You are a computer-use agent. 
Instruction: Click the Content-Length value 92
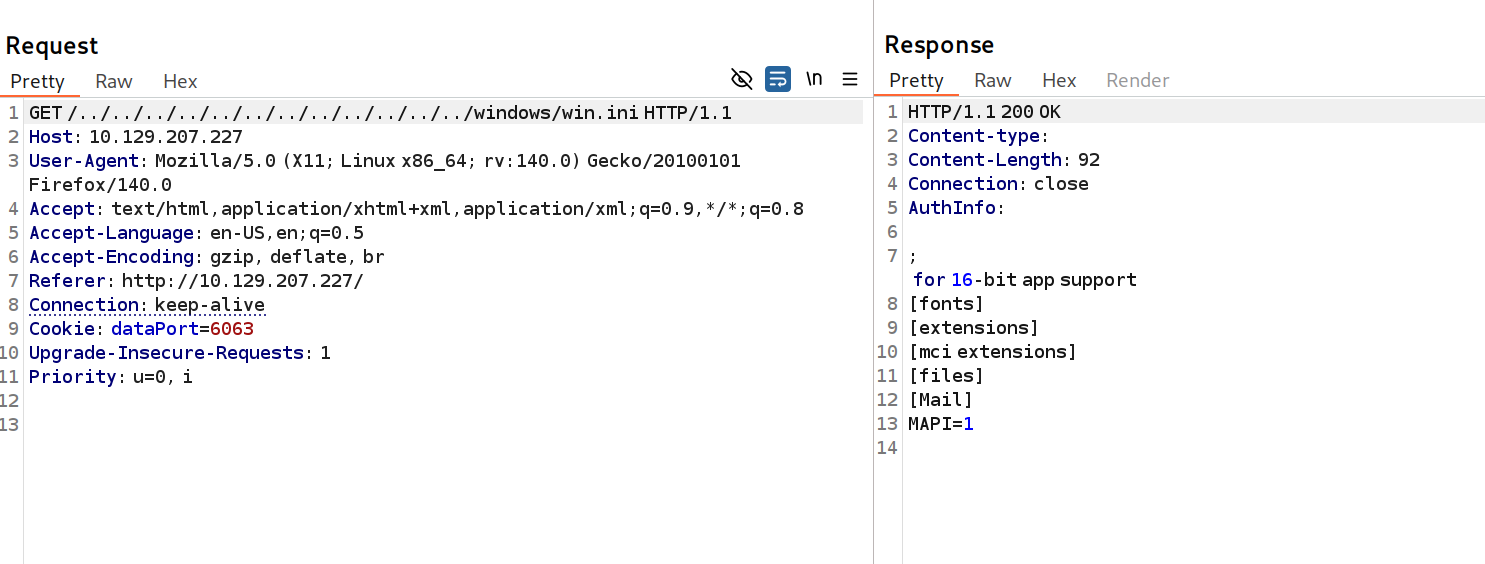pos(1090,160)
